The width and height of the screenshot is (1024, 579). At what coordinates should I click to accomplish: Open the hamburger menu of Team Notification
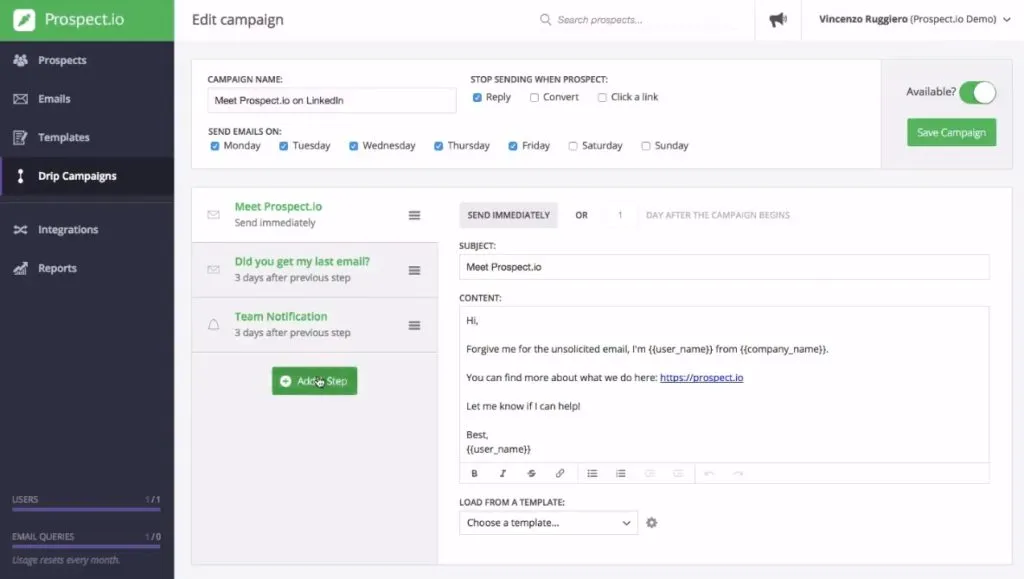coord(414,325)
